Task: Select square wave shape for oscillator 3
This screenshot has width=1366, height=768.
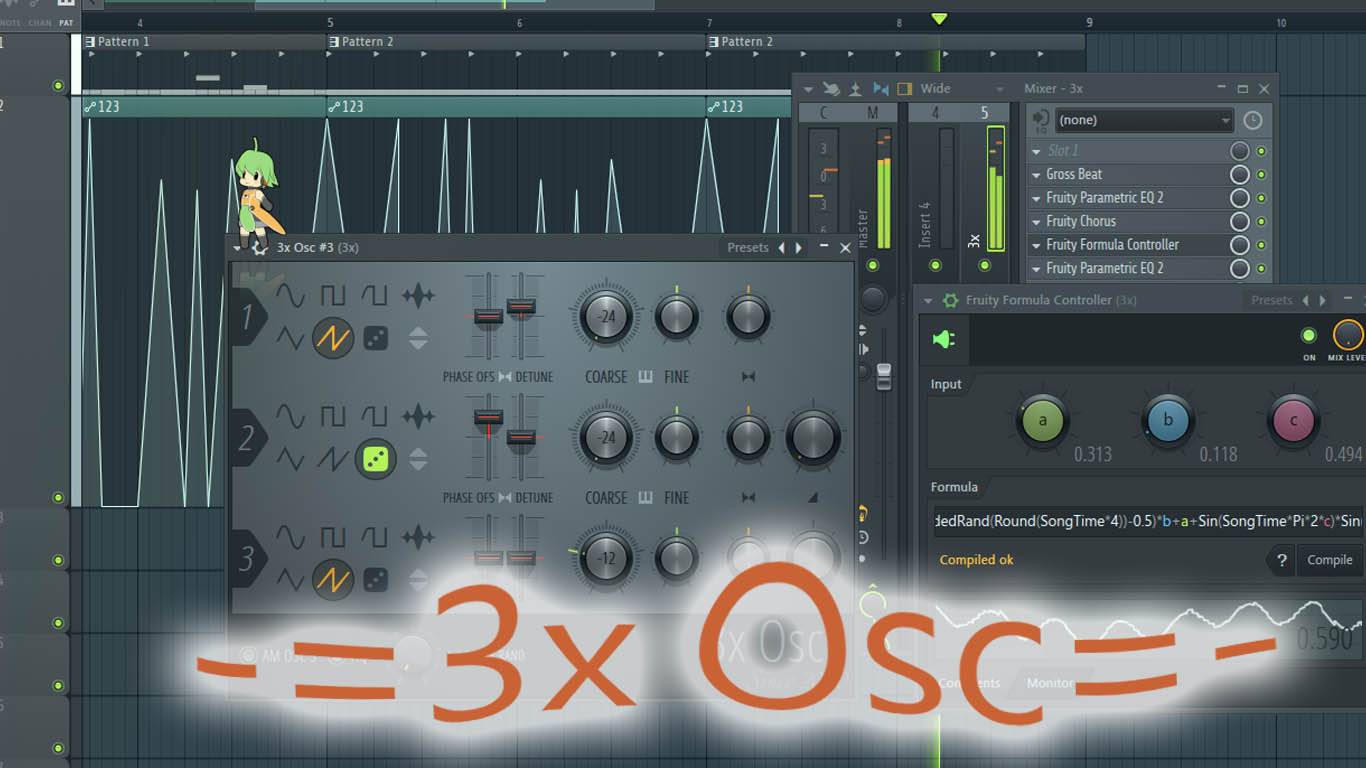Action: [333, 537]
